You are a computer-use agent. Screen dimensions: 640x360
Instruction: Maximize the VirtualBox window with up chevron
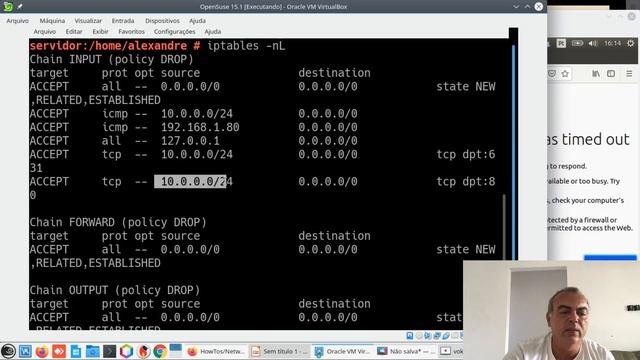[x=527, y=7]
